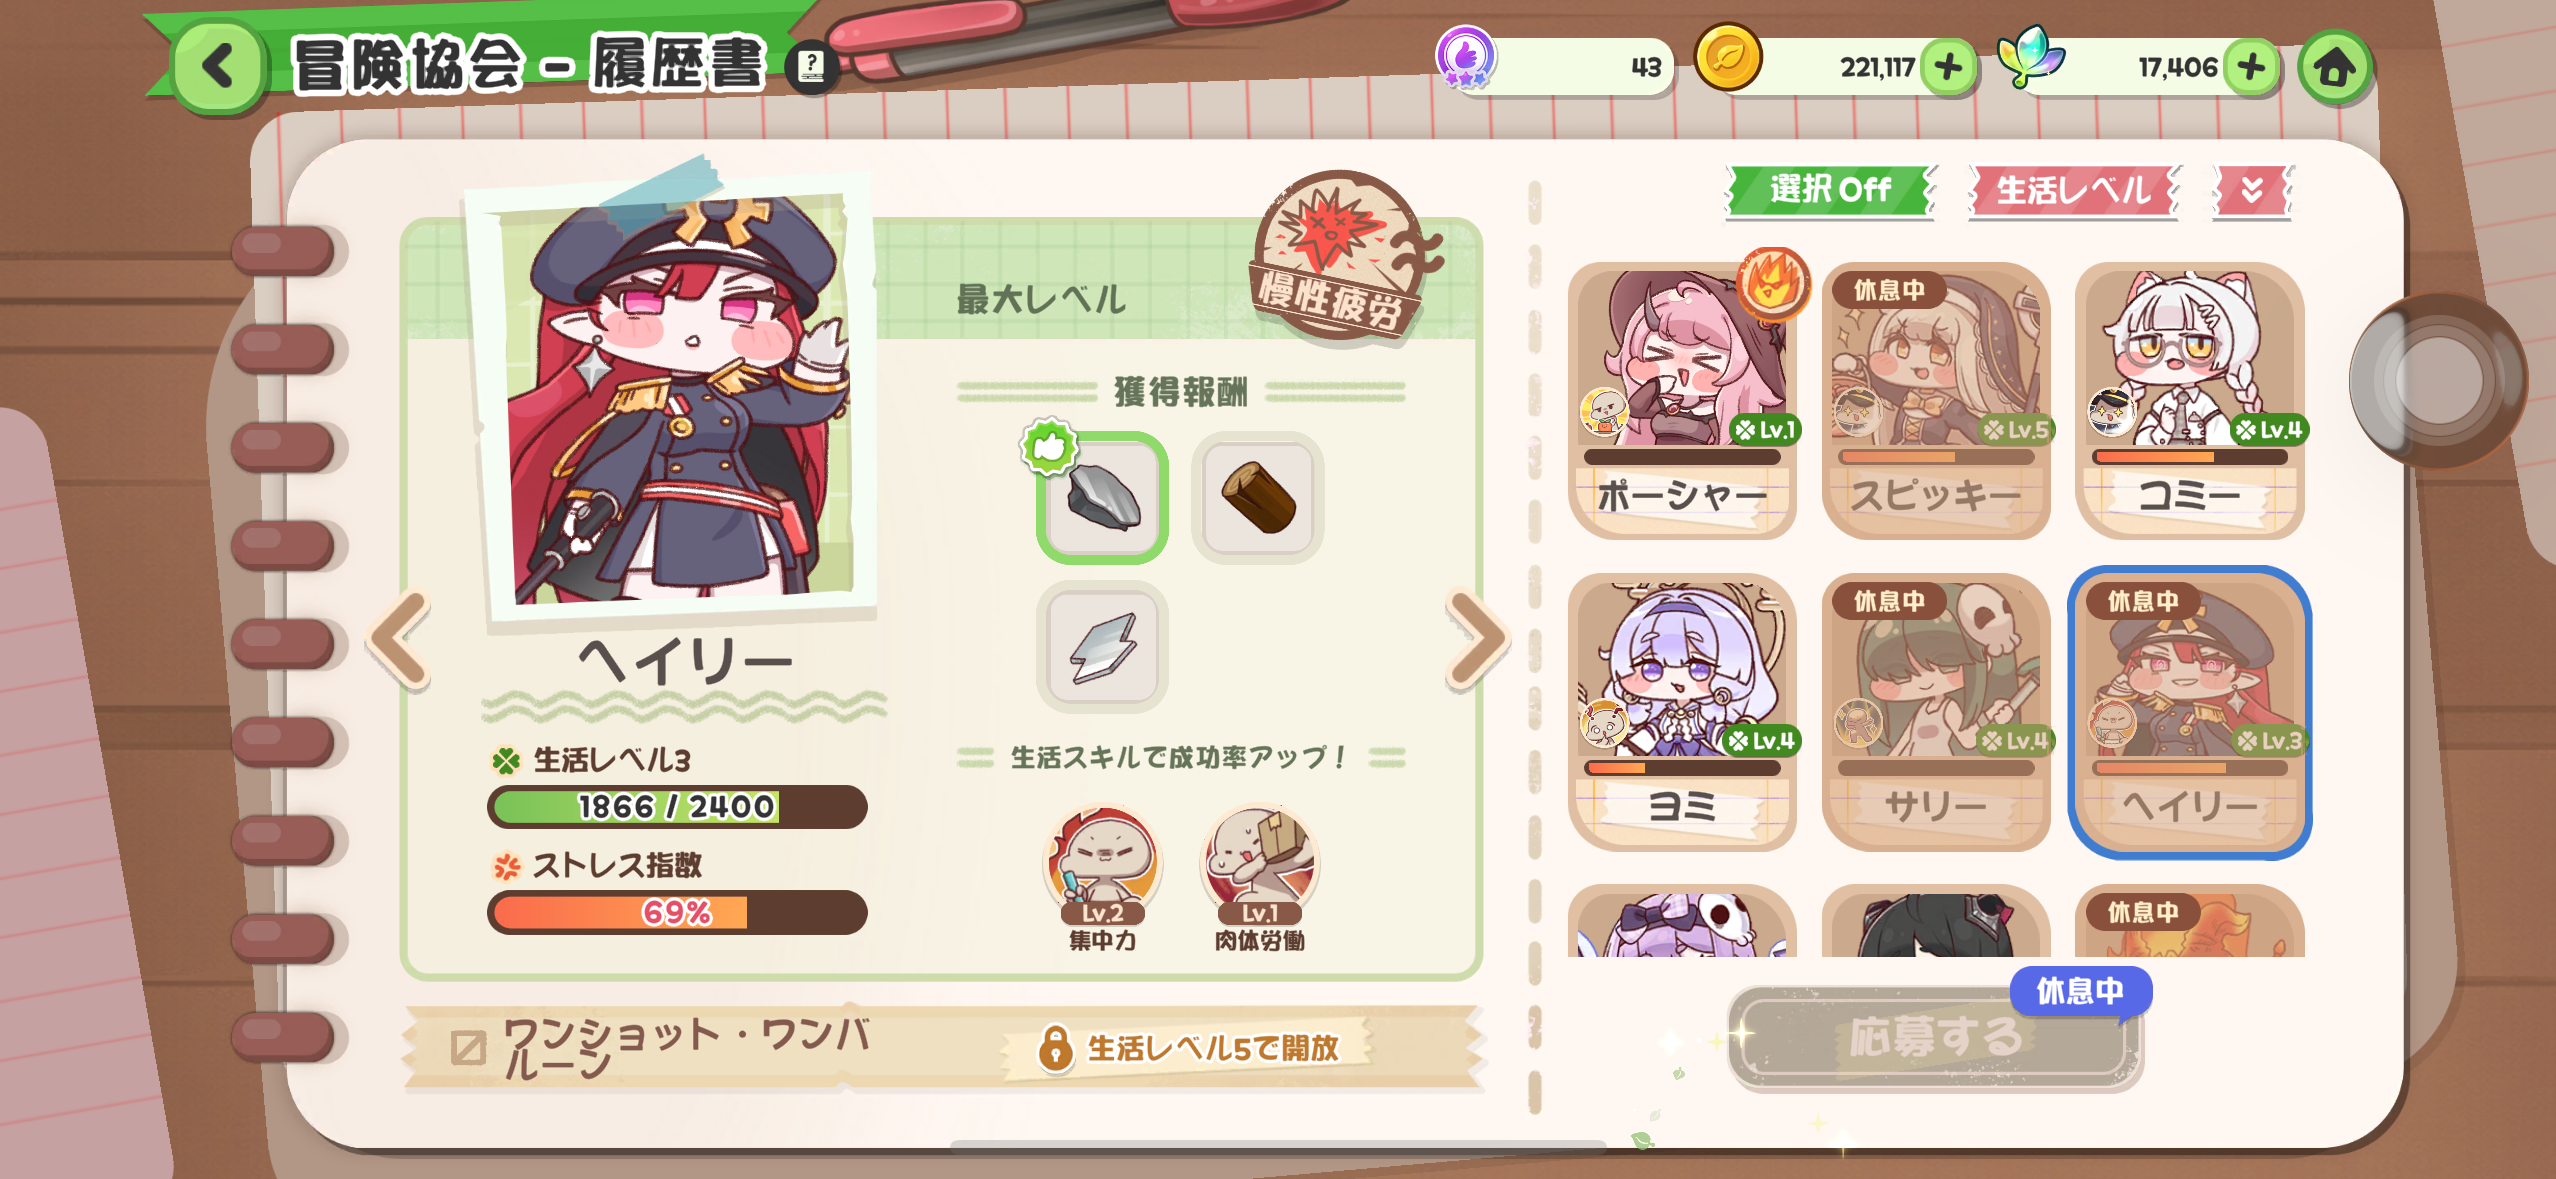Go back with the green arrow button

pyautogui.click(x=218, y=67)
